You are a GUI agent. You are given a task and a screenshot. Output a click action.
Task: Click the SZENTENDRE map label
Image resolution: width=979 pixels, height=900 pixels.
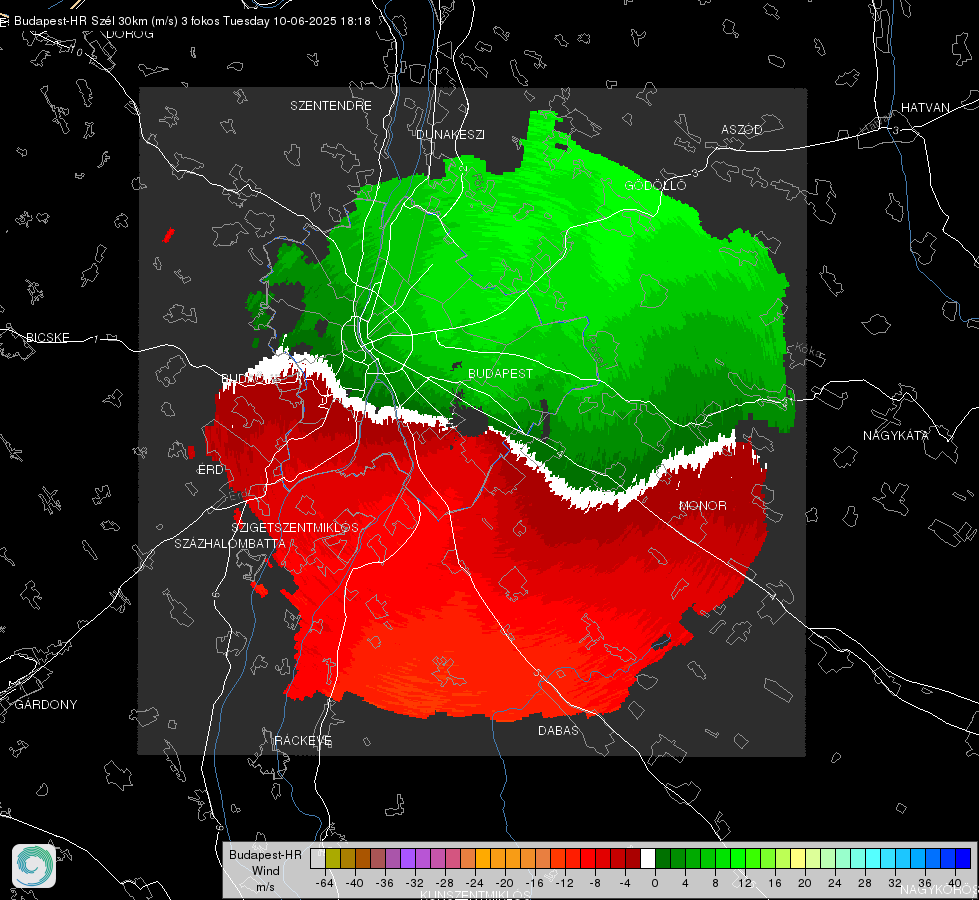pyautogui.click(x=331, y=106)
